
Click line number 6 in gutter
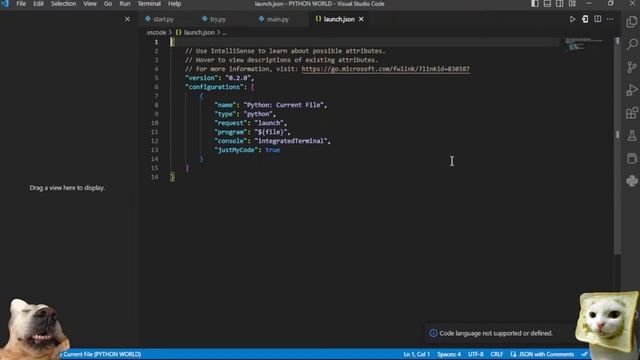156,87
